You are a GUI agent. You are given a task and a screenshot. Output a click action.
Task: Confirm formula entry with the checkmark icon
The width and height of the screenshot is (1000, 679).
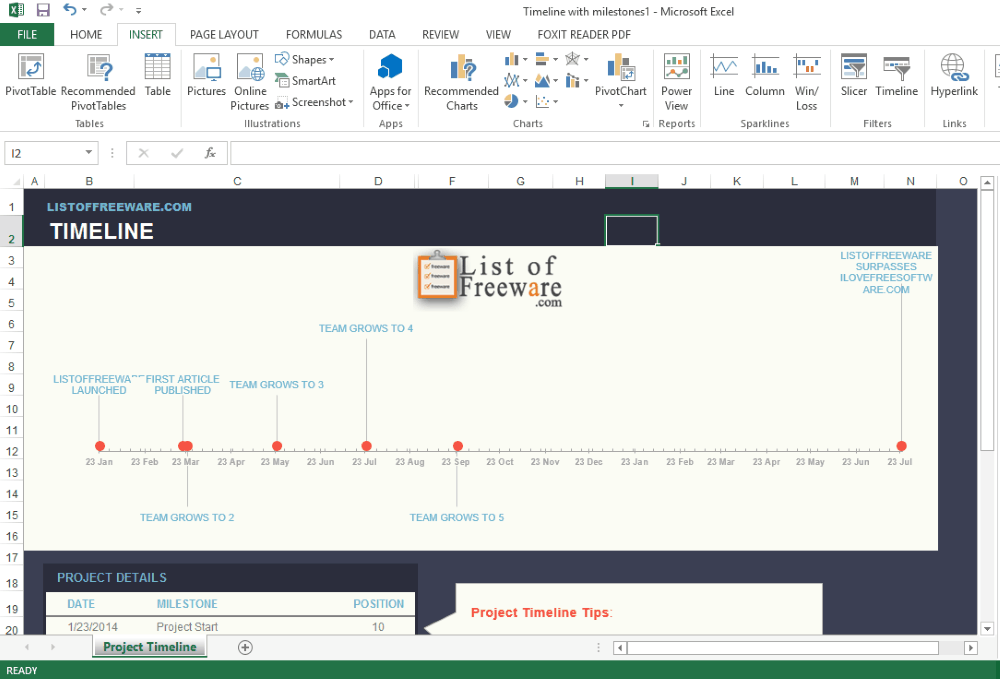[177, 153]
